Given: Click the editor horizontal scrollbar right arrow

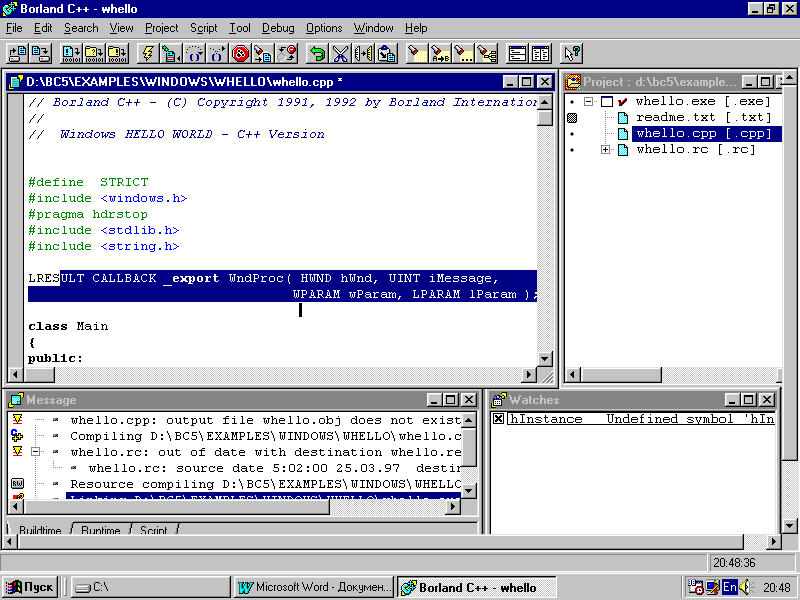Looking at the screenshot, I should click(x=529, y=374).
